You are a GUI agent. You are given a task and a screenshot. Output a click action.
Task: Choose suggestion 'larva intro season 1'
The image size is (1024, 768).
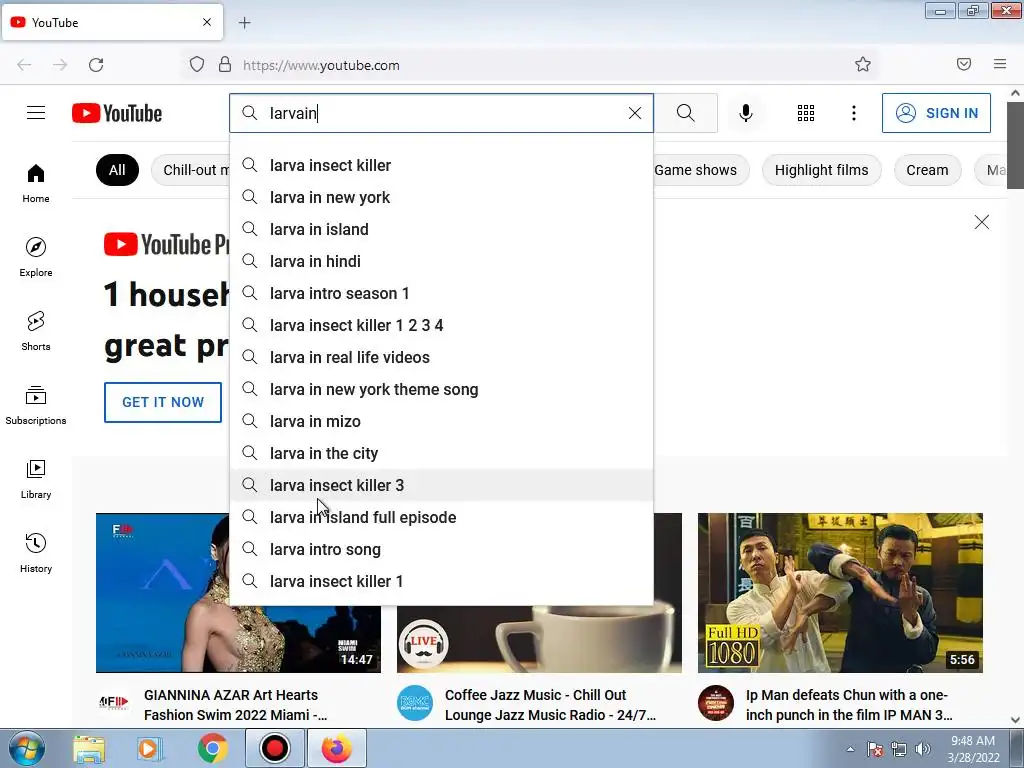point(441,293)
